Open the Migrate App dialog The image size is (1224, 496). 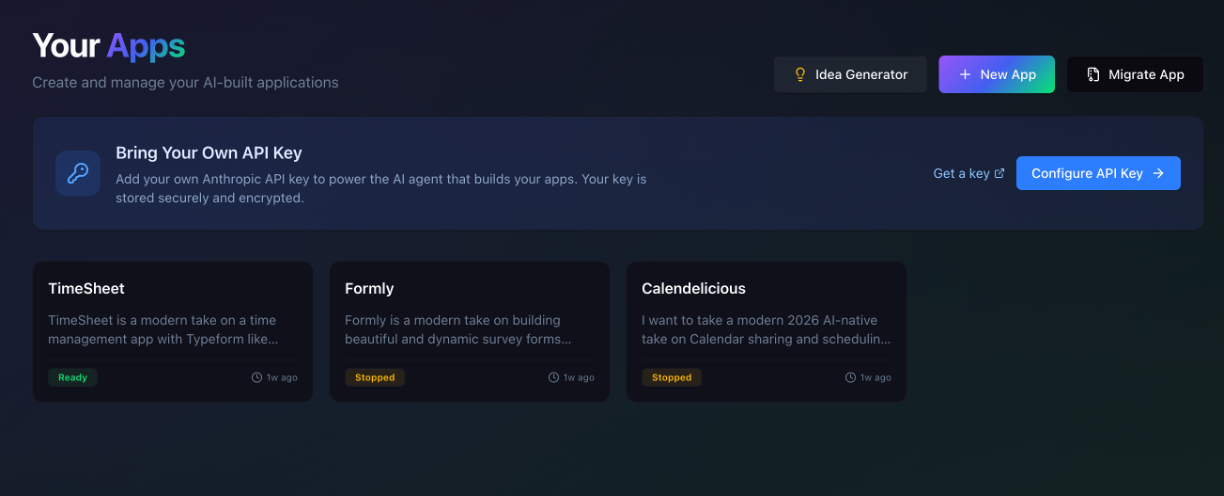pos(1135,75)
